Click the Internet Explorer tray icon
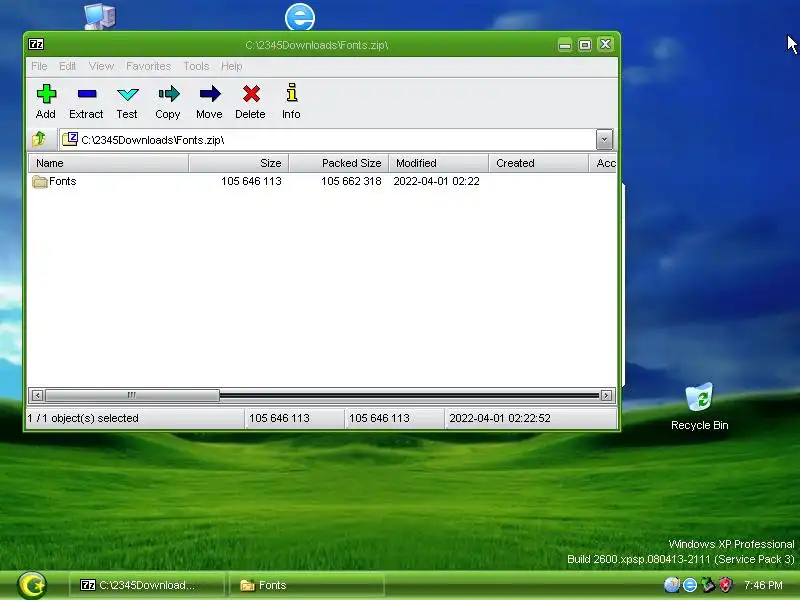The image size is (800, 600). click(x=690, y=585)
